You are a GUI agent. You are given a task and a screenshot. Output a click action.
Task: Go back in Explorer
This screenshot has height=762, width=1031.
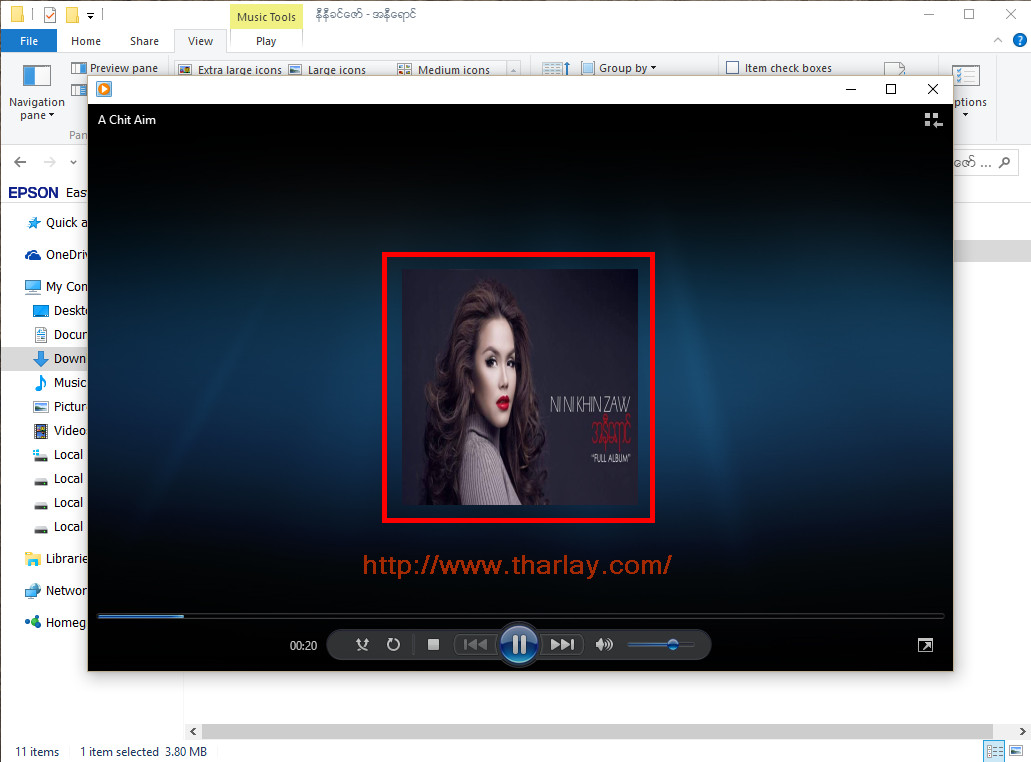pyautogui.click(x=20, y=162)
